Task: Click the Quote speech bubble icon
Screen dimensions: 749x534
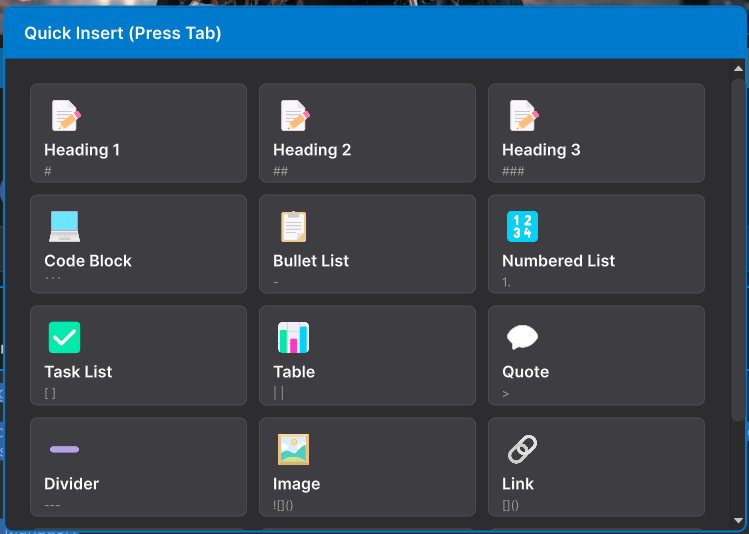Action: (x=522, y=338)
